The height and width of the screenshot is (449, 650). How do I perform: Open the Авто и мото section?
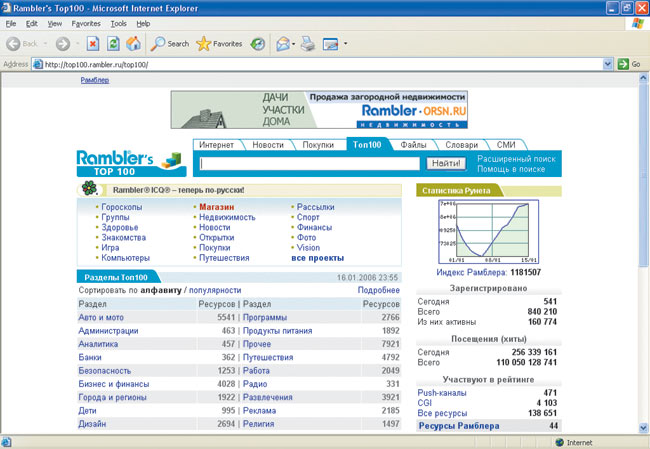tap(101, 317)
